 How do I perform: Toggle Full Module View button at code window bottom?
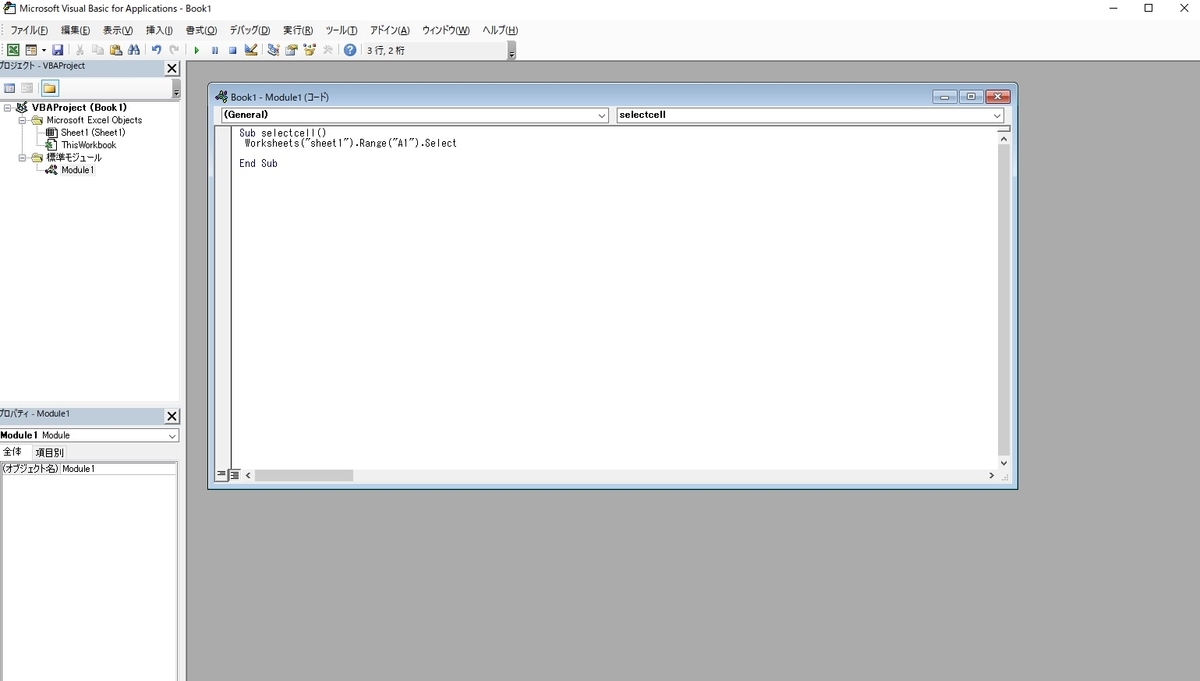pos(234,475)
